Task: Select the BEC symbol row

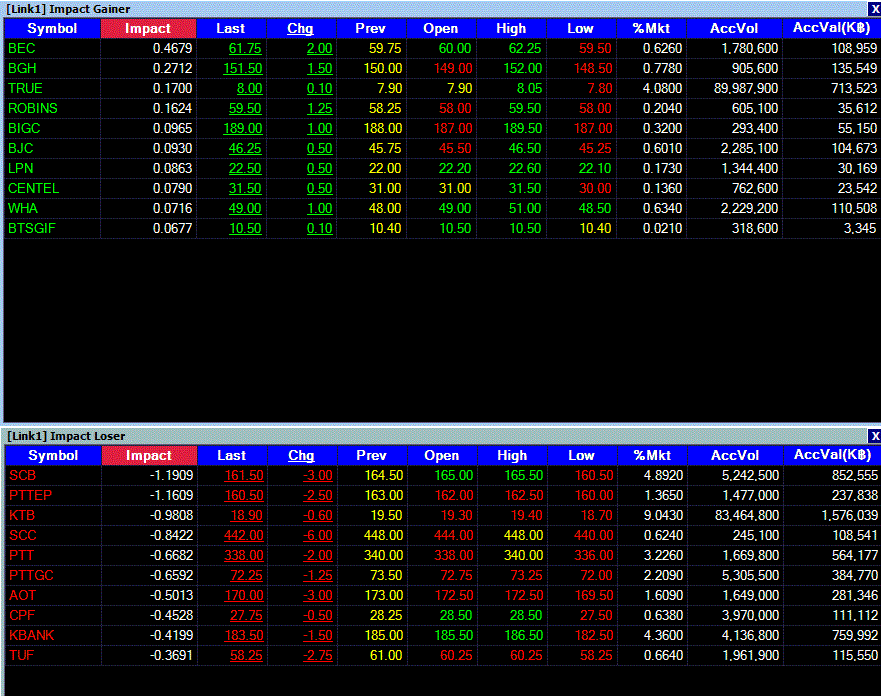Action: 442,48
